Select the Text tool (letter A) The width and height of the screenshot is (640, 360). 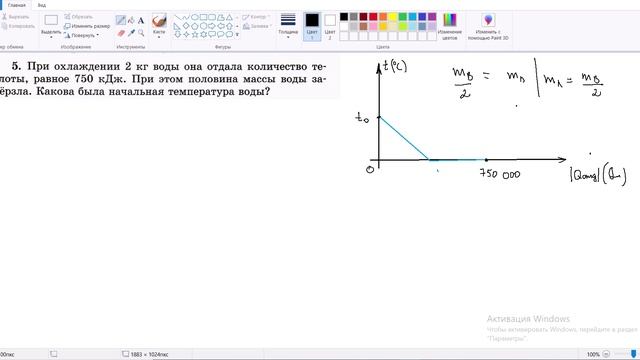pyautogui.click(x=141, y=20)
